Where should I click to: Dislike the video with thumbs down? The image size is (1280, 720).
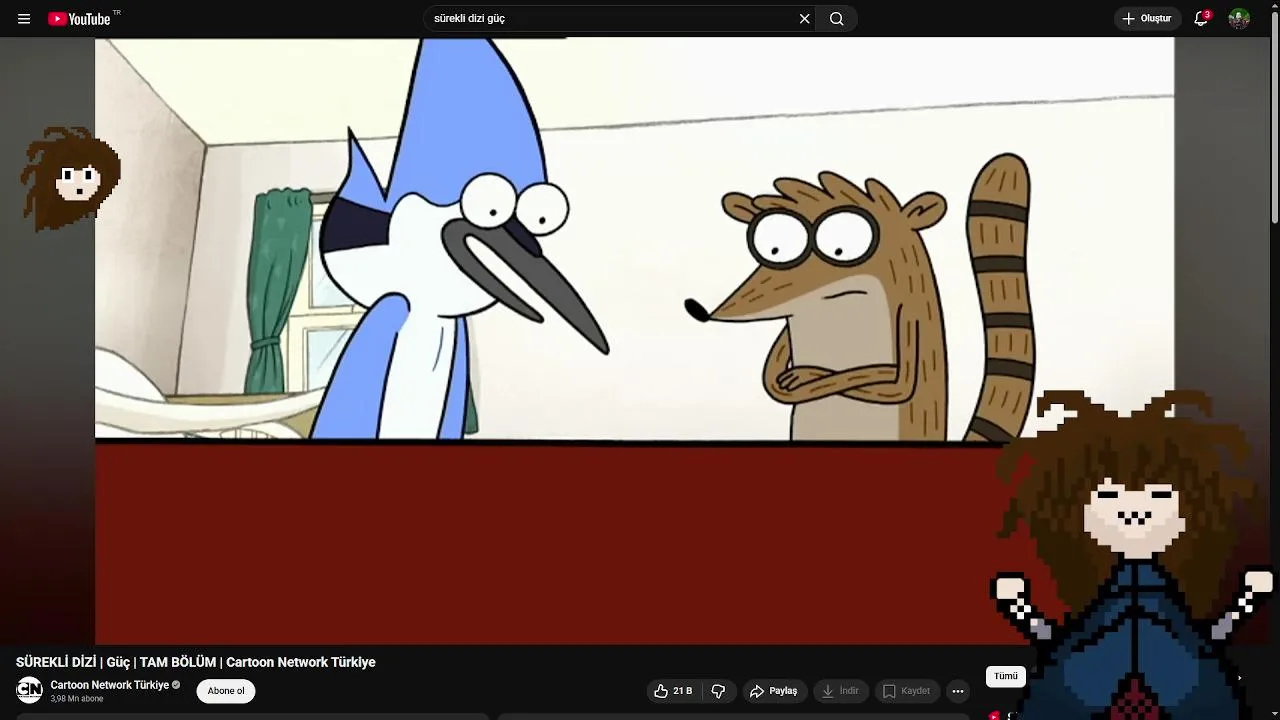[718, 691]
